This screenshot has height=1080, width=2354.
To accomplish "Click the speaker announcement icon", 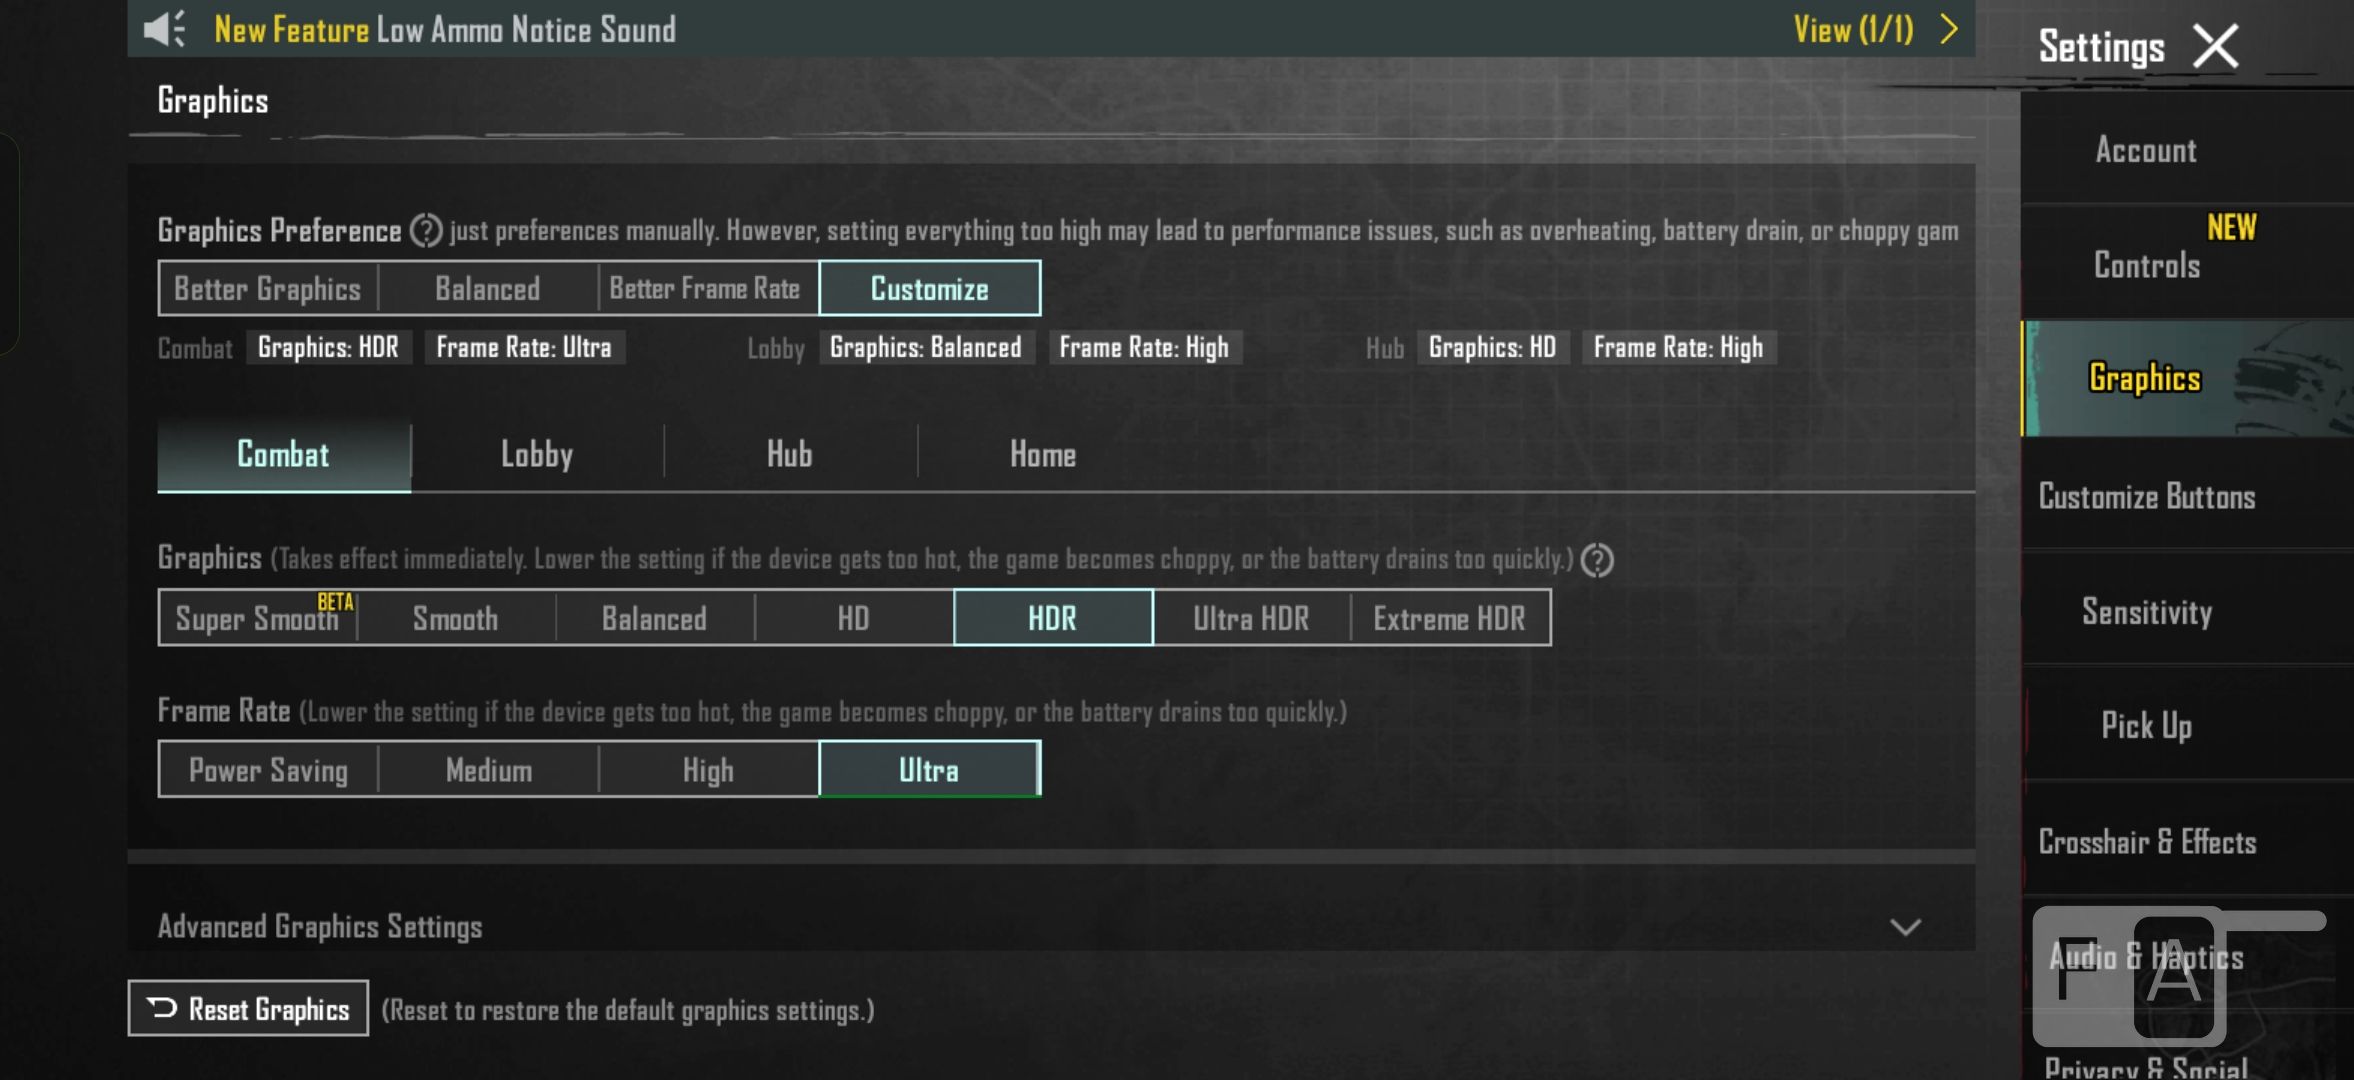I will (164, 29).
